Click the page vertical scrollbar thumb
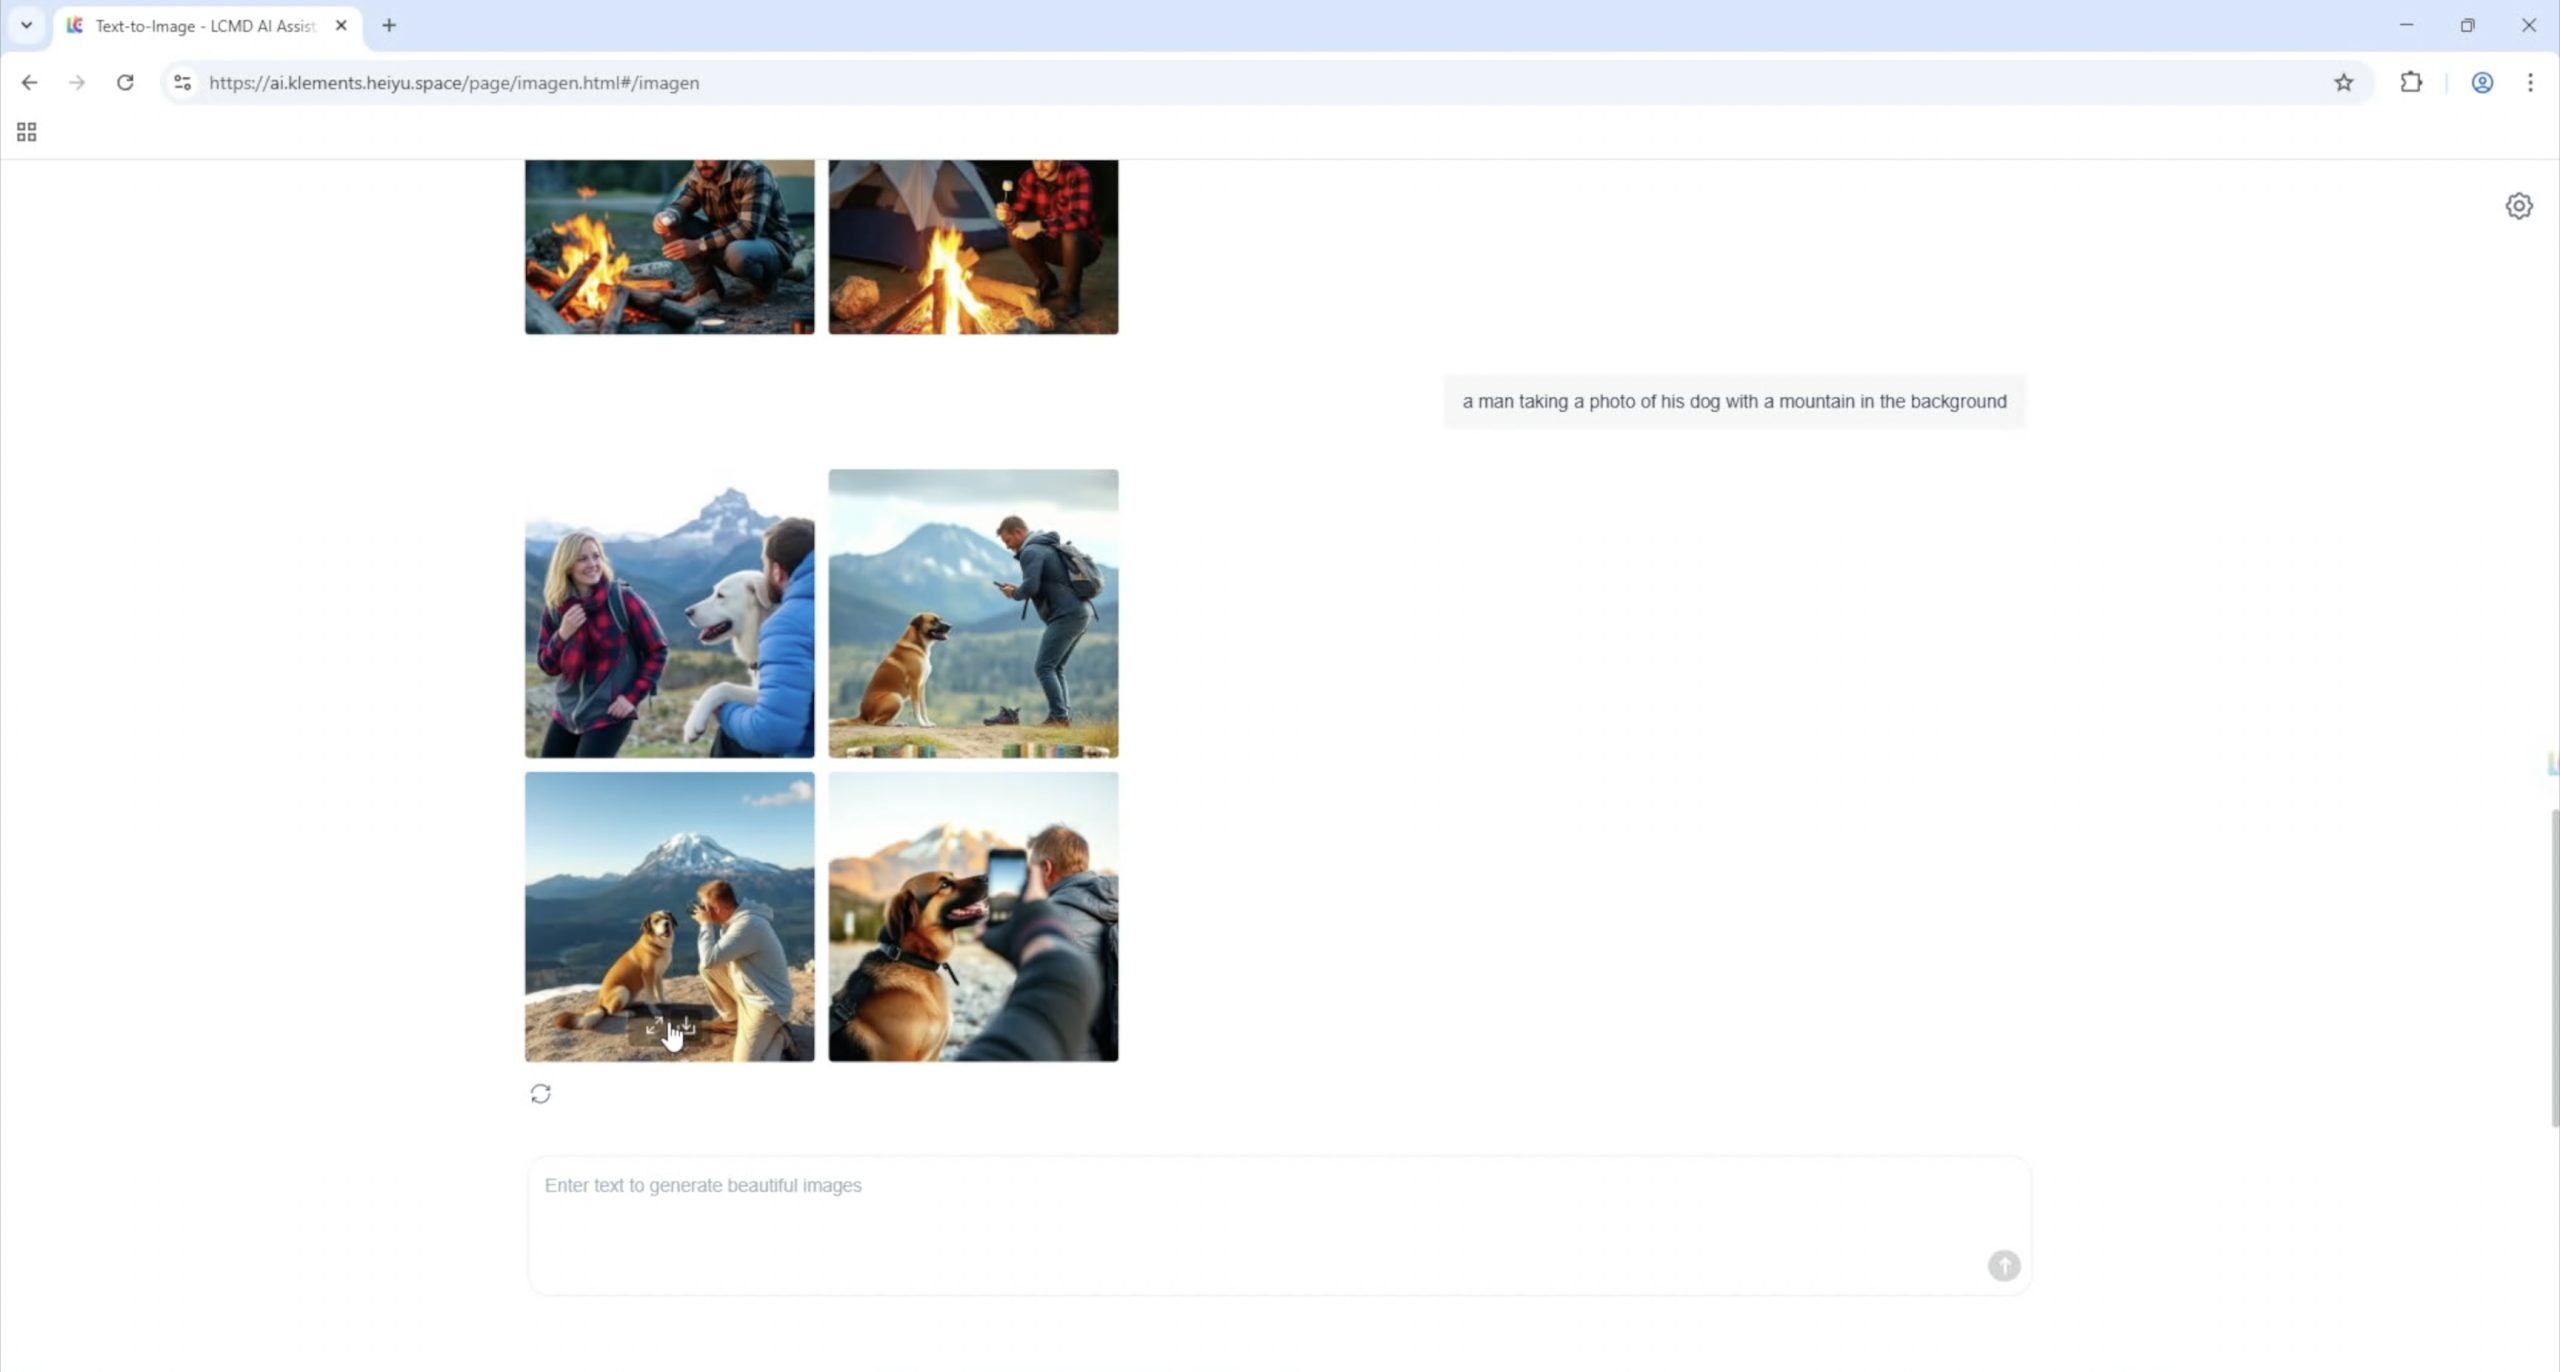The image size is (2560, 1372). 2553,965
